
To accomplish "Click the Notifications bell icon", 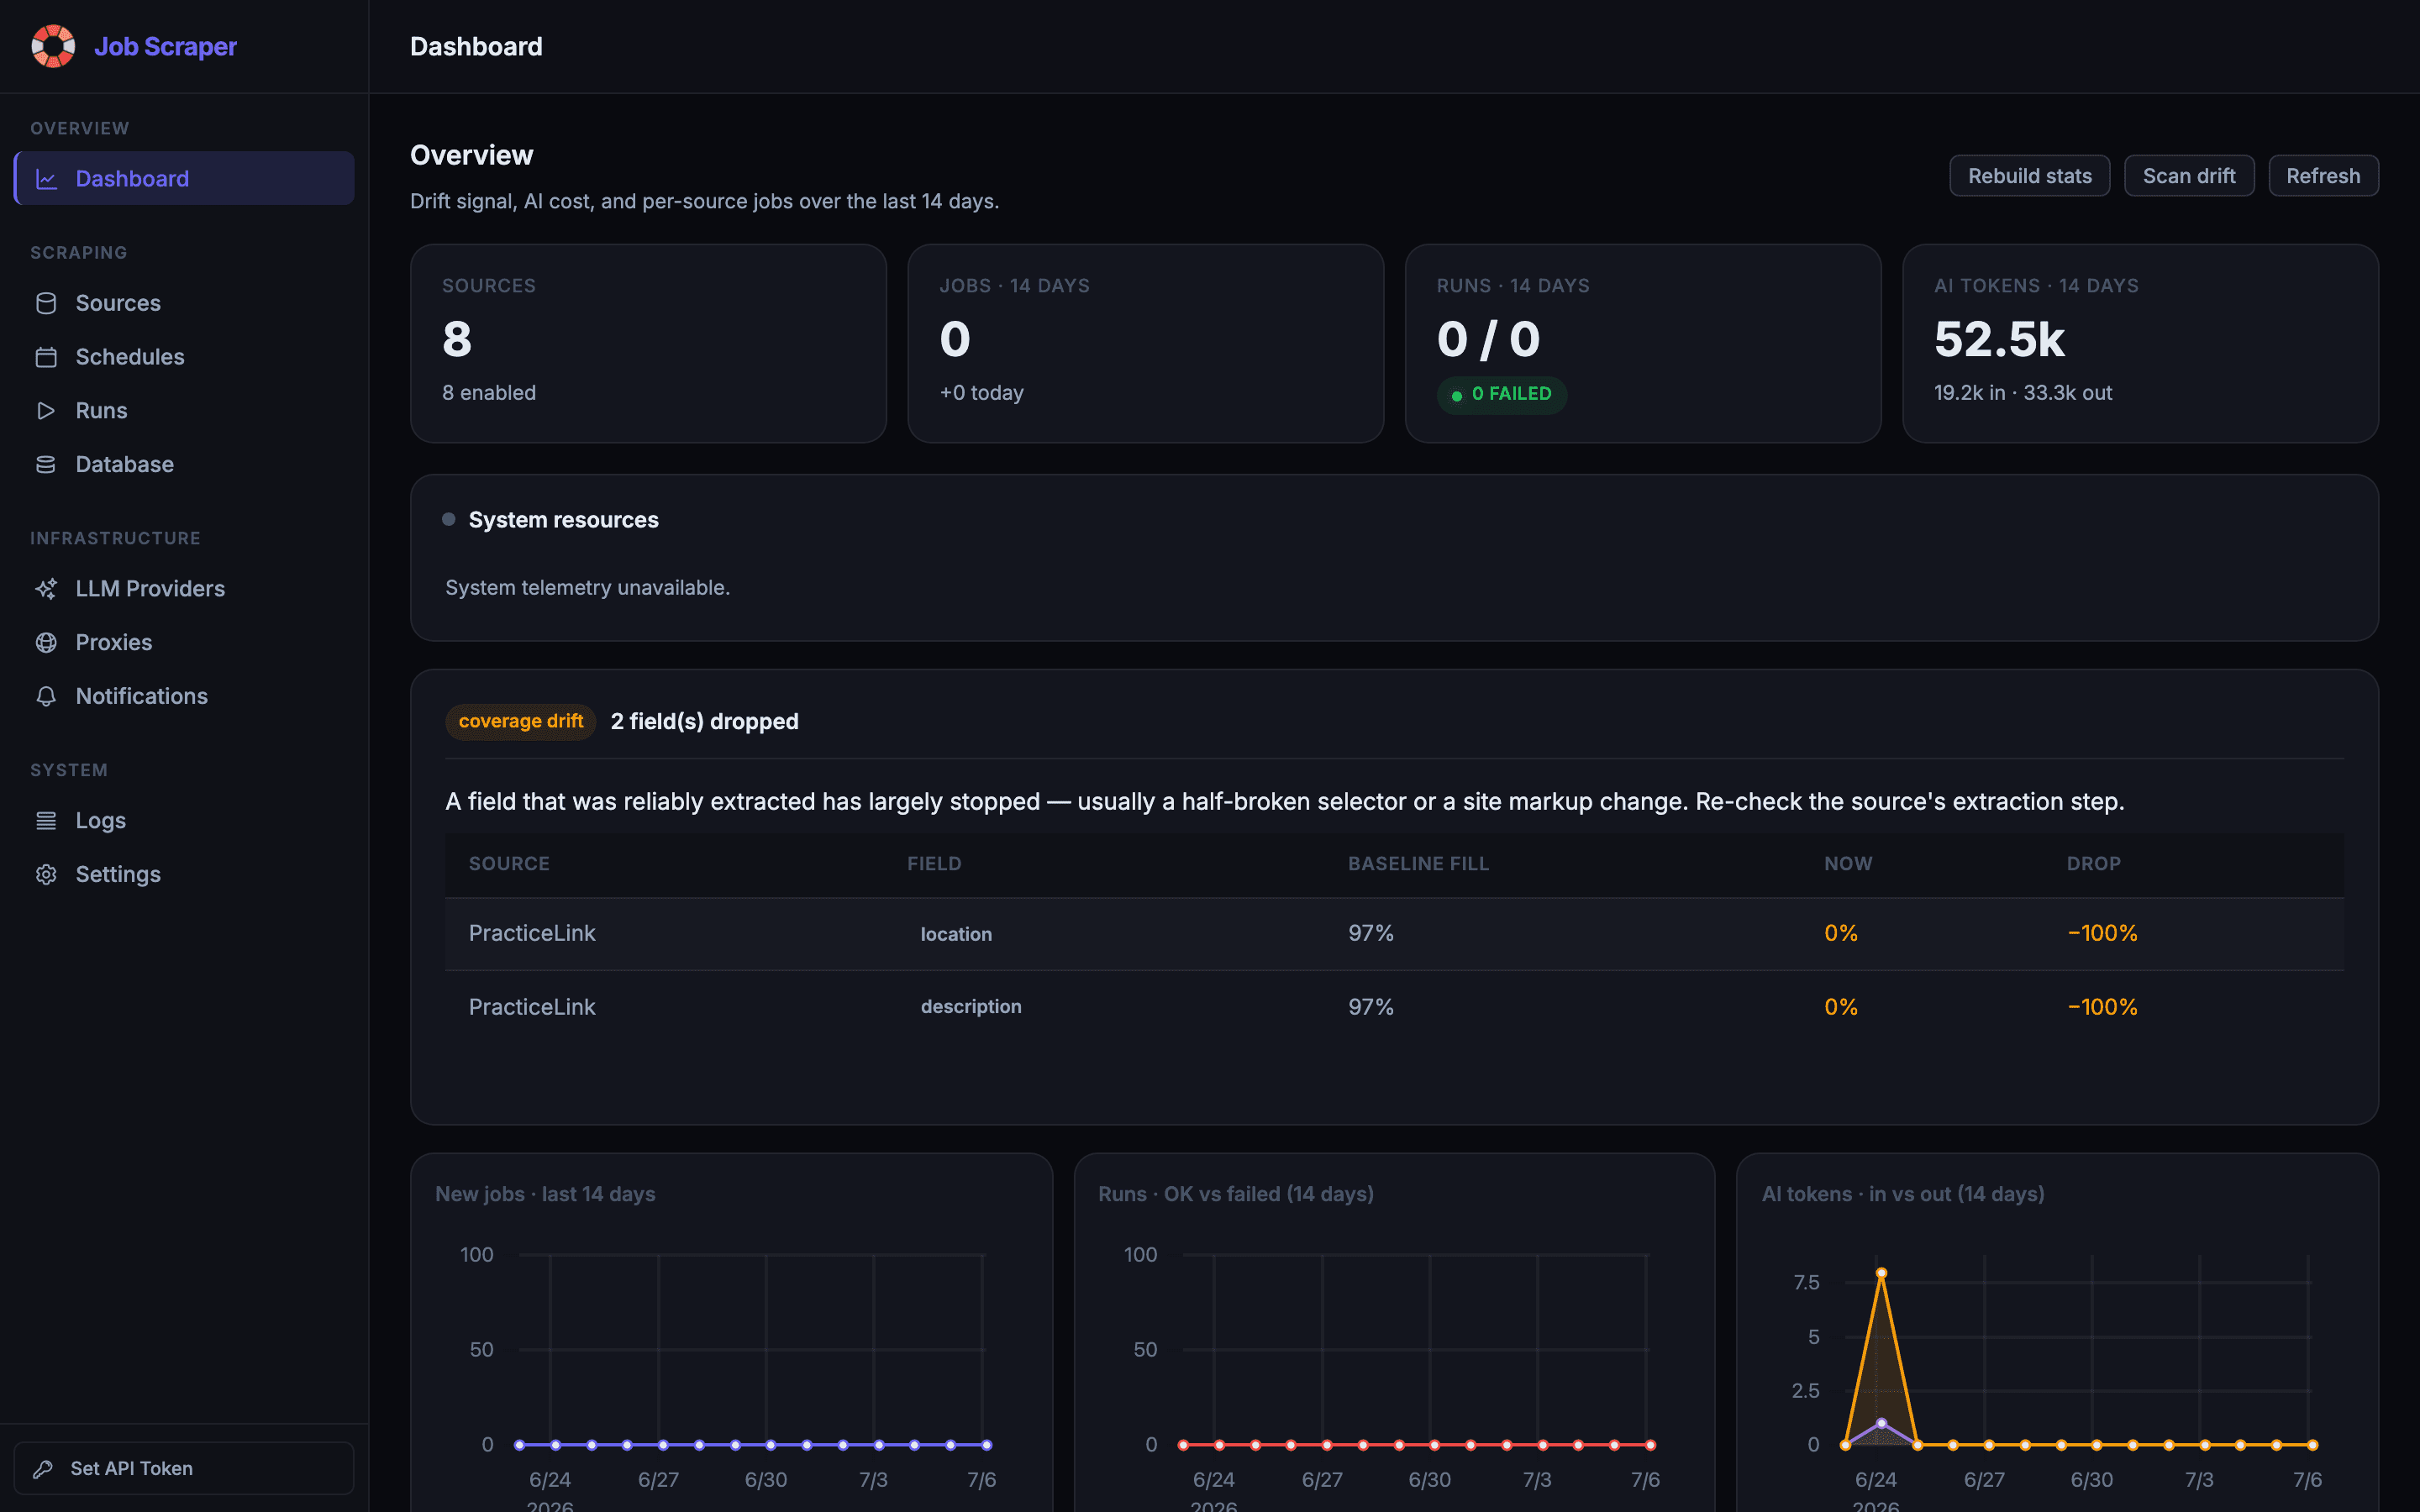I will 46,696.
